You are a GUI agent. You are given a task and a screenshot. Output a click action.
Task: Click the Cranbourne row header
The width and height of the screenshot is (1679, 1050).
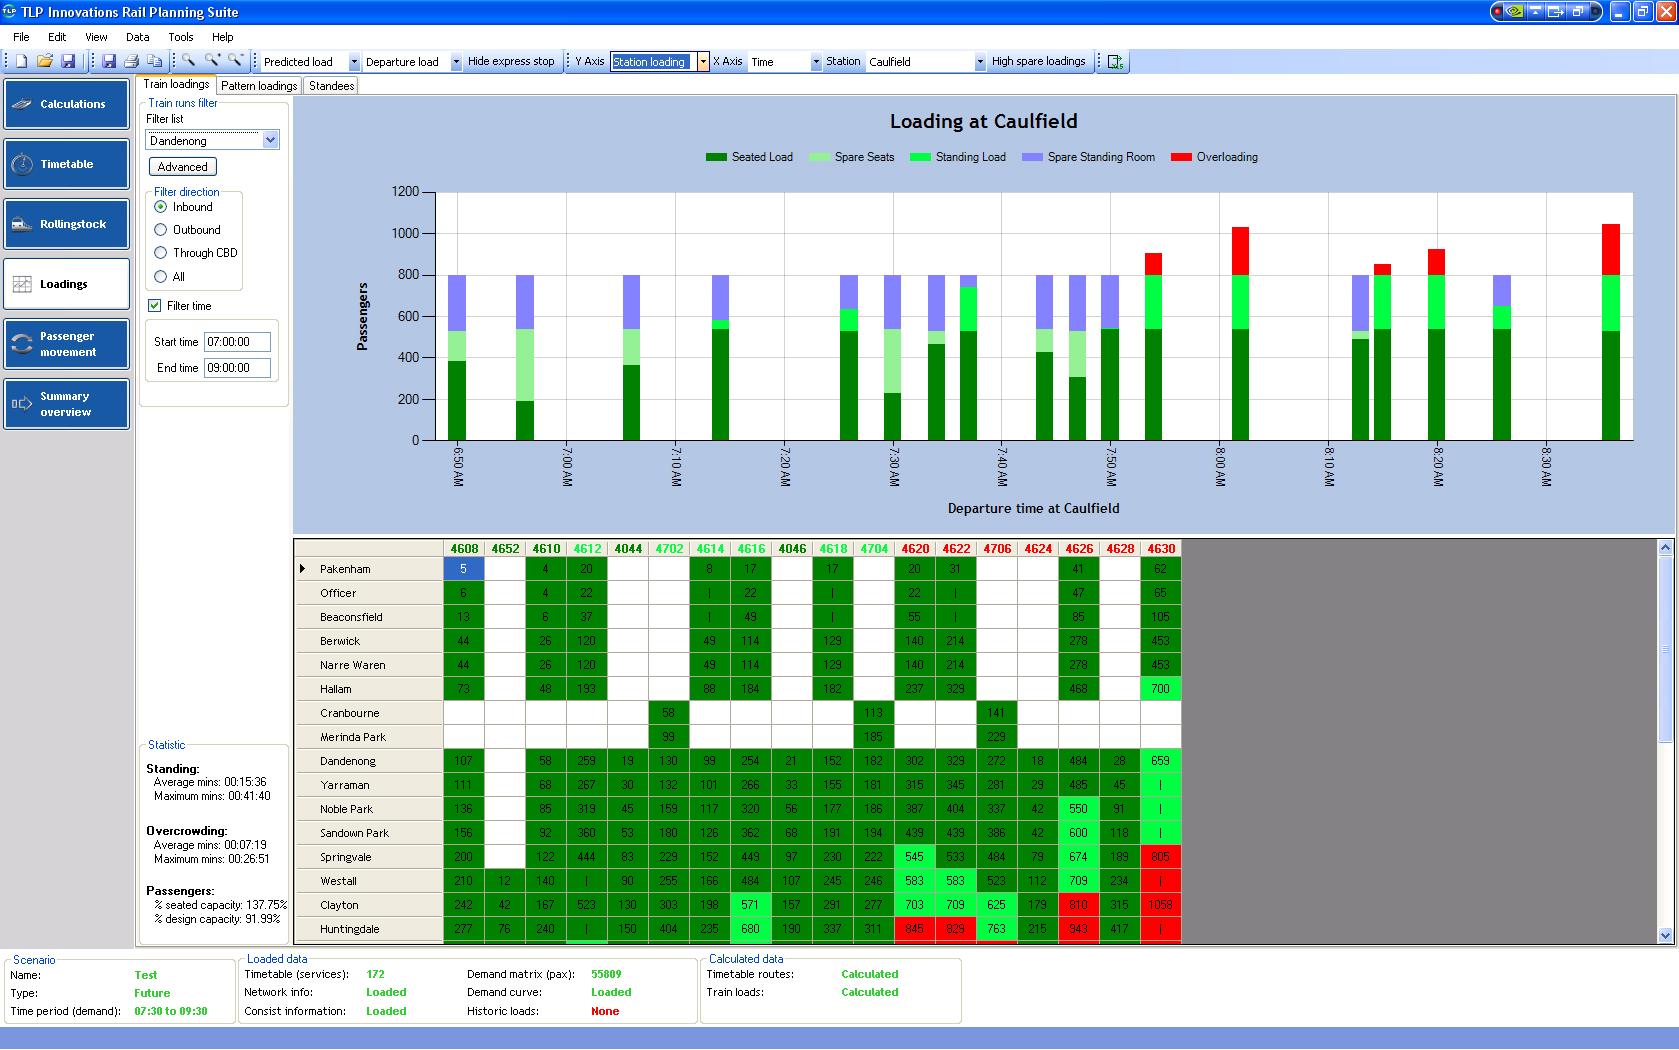[x=369, y=713]
